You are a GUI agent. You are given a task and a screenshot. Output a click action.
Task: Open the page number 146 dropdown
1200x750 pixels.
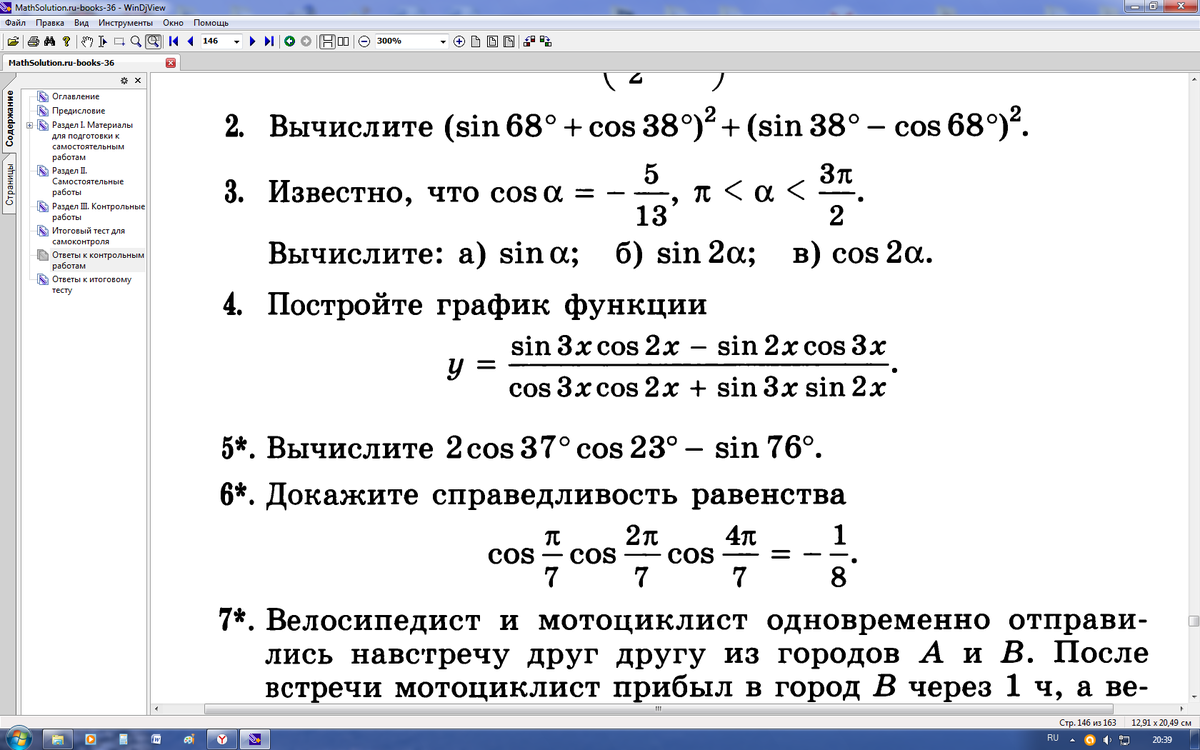237,42
